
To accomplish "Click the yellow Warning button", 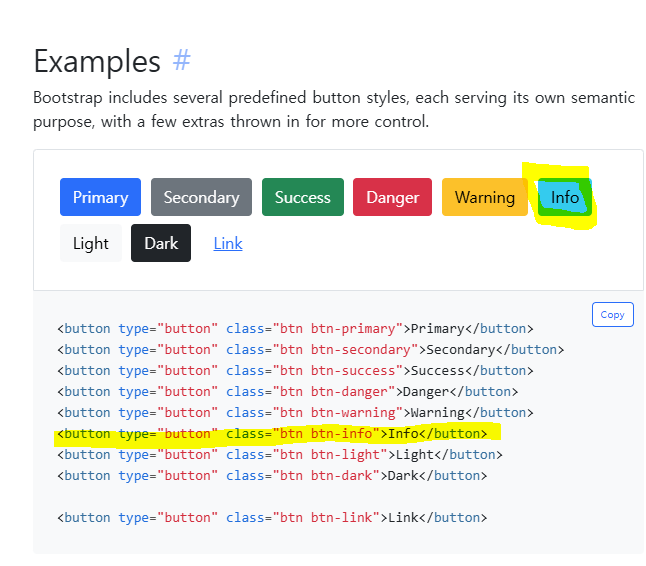I will 485,197.
